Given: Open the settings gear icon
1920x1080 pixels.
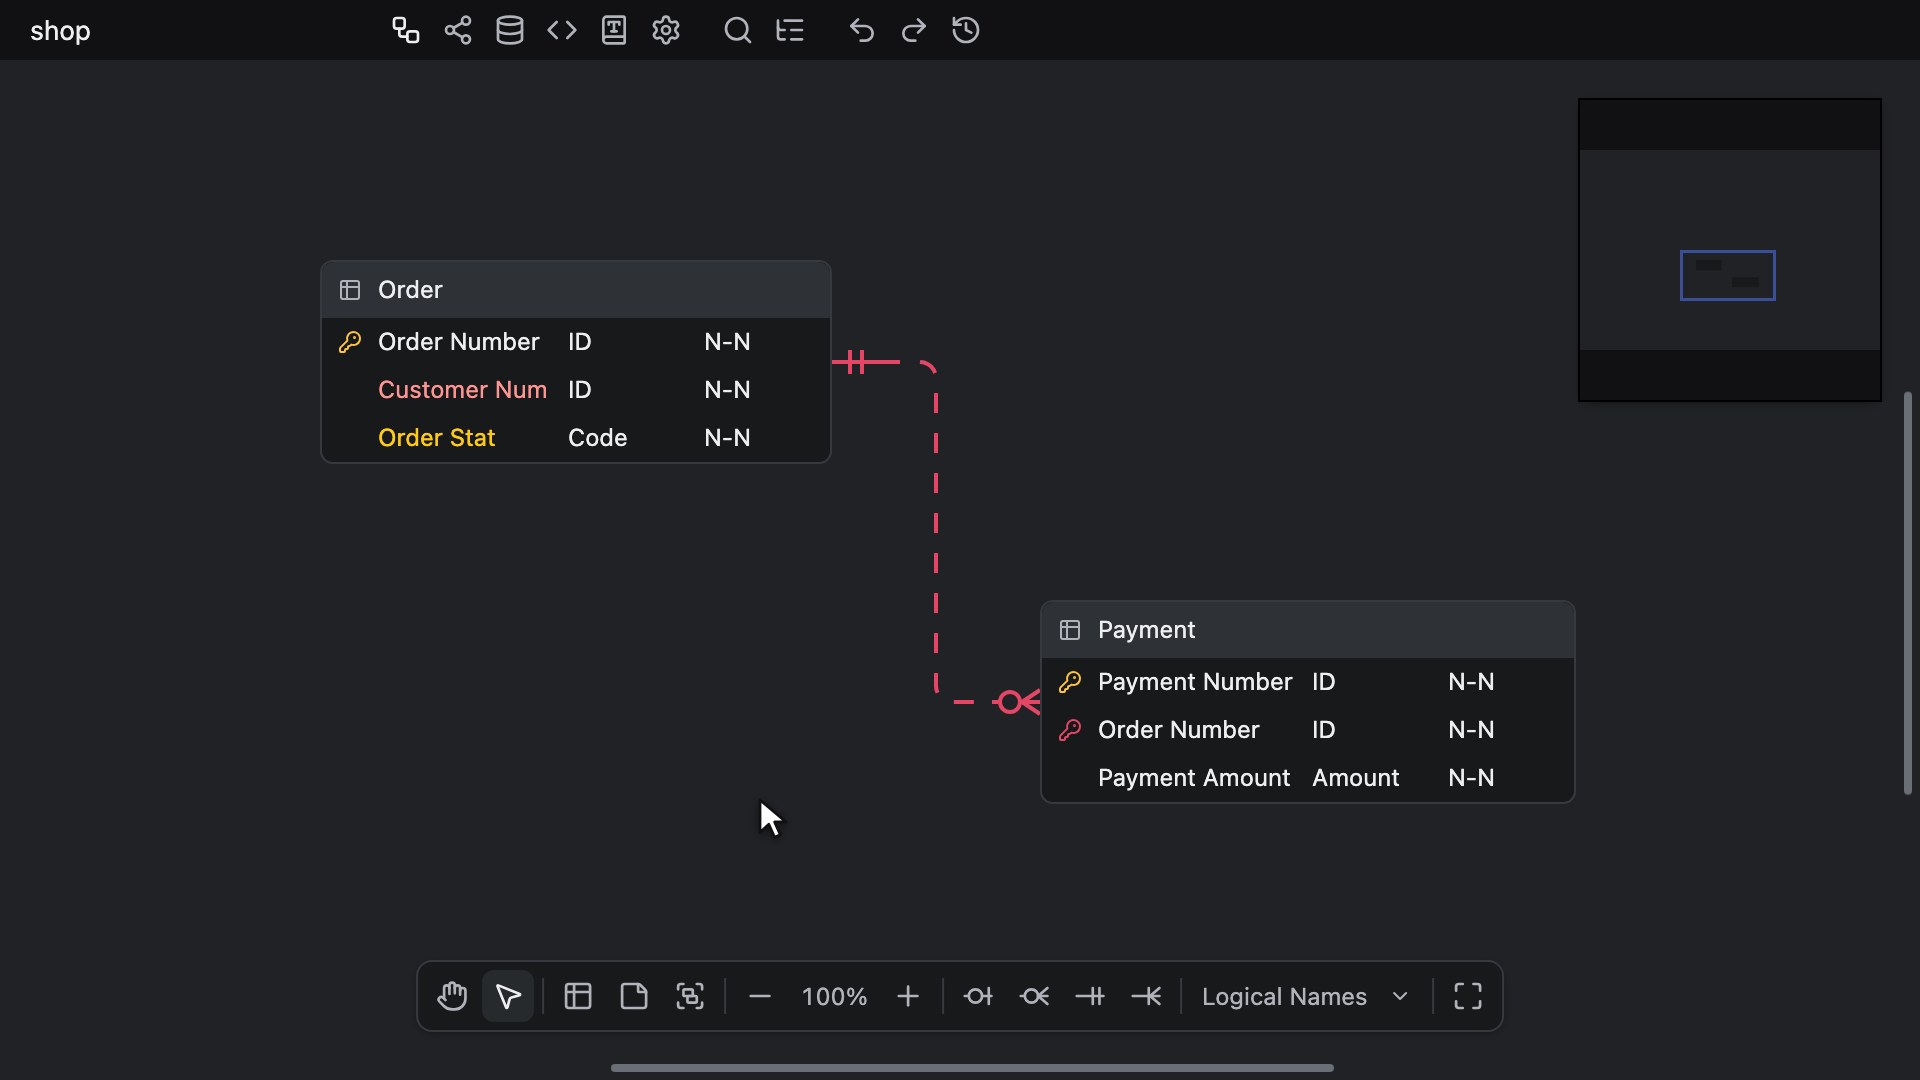Looking at the screenshot, I should (x=666, y=30).
